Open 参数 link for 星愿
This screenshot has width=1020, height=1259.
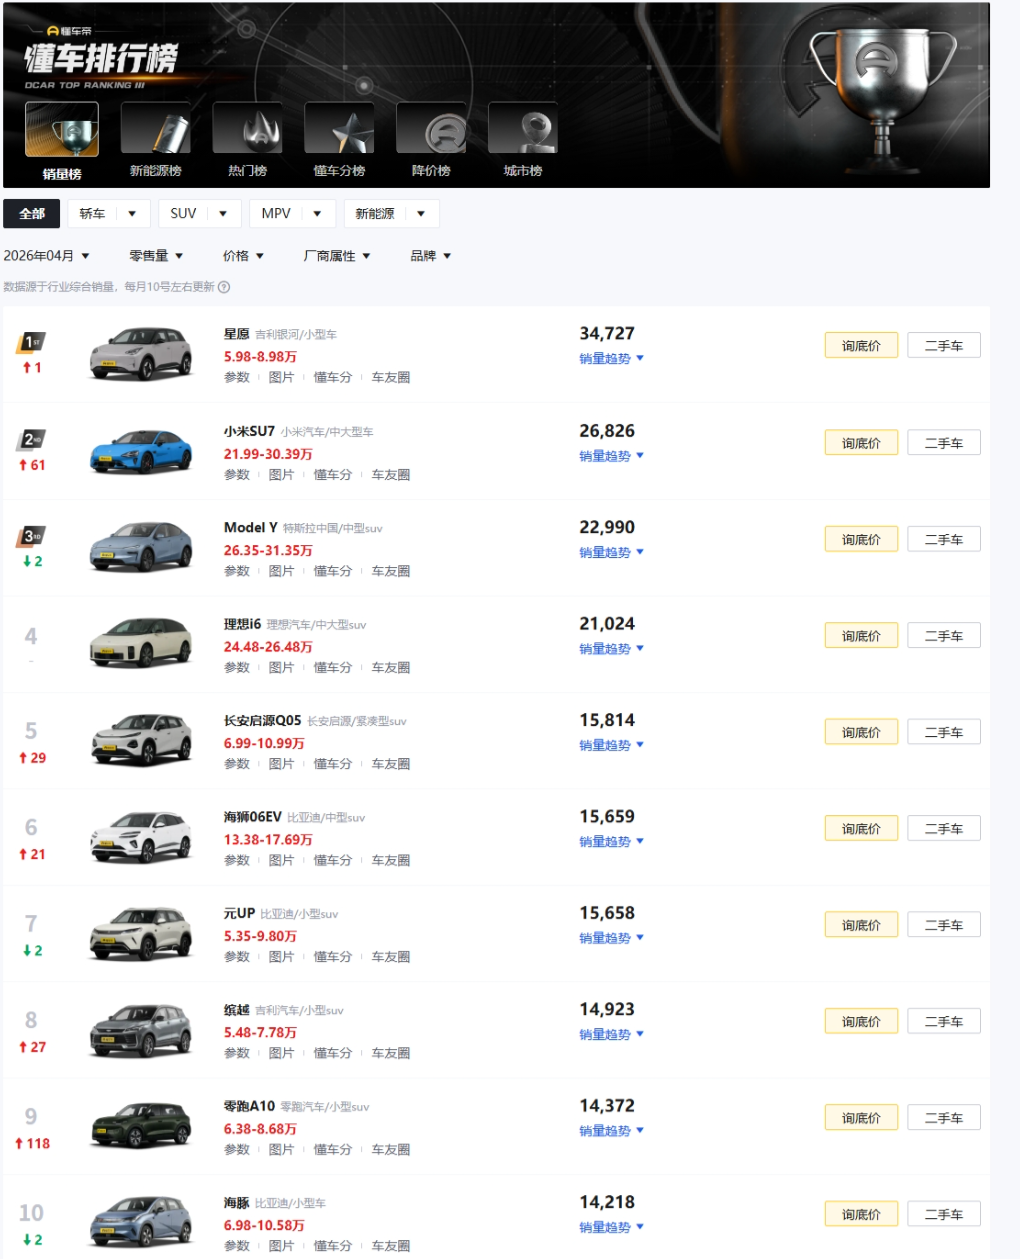click(x=237, y=377)
